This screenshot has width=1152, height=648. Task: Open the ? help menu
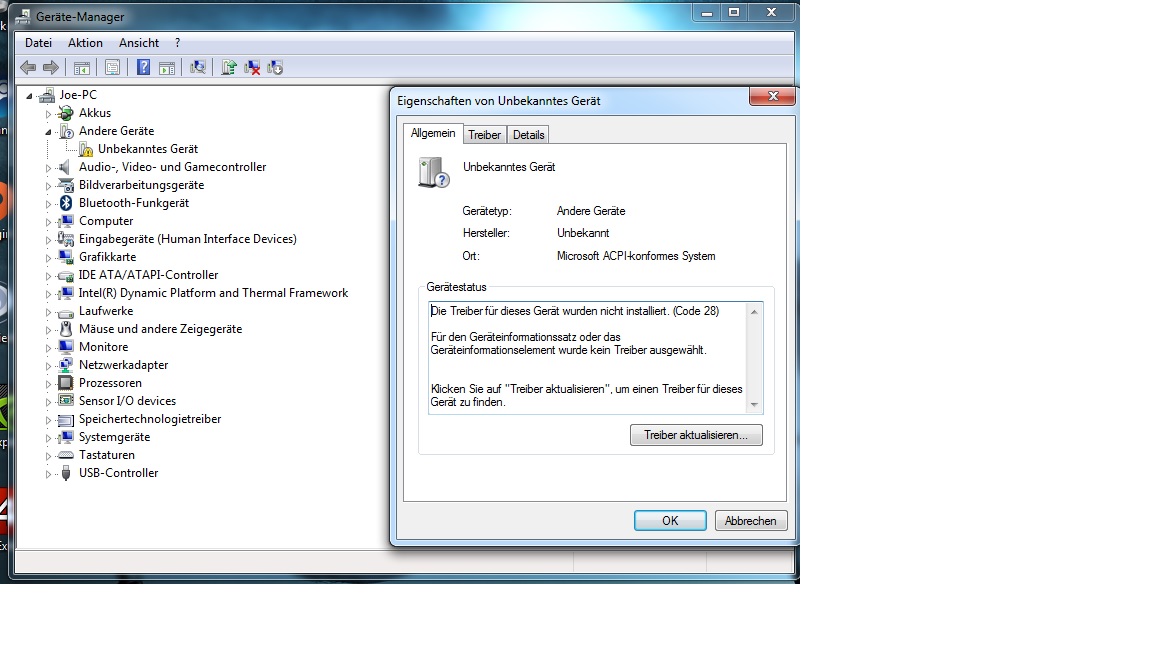tap(177, 43)
